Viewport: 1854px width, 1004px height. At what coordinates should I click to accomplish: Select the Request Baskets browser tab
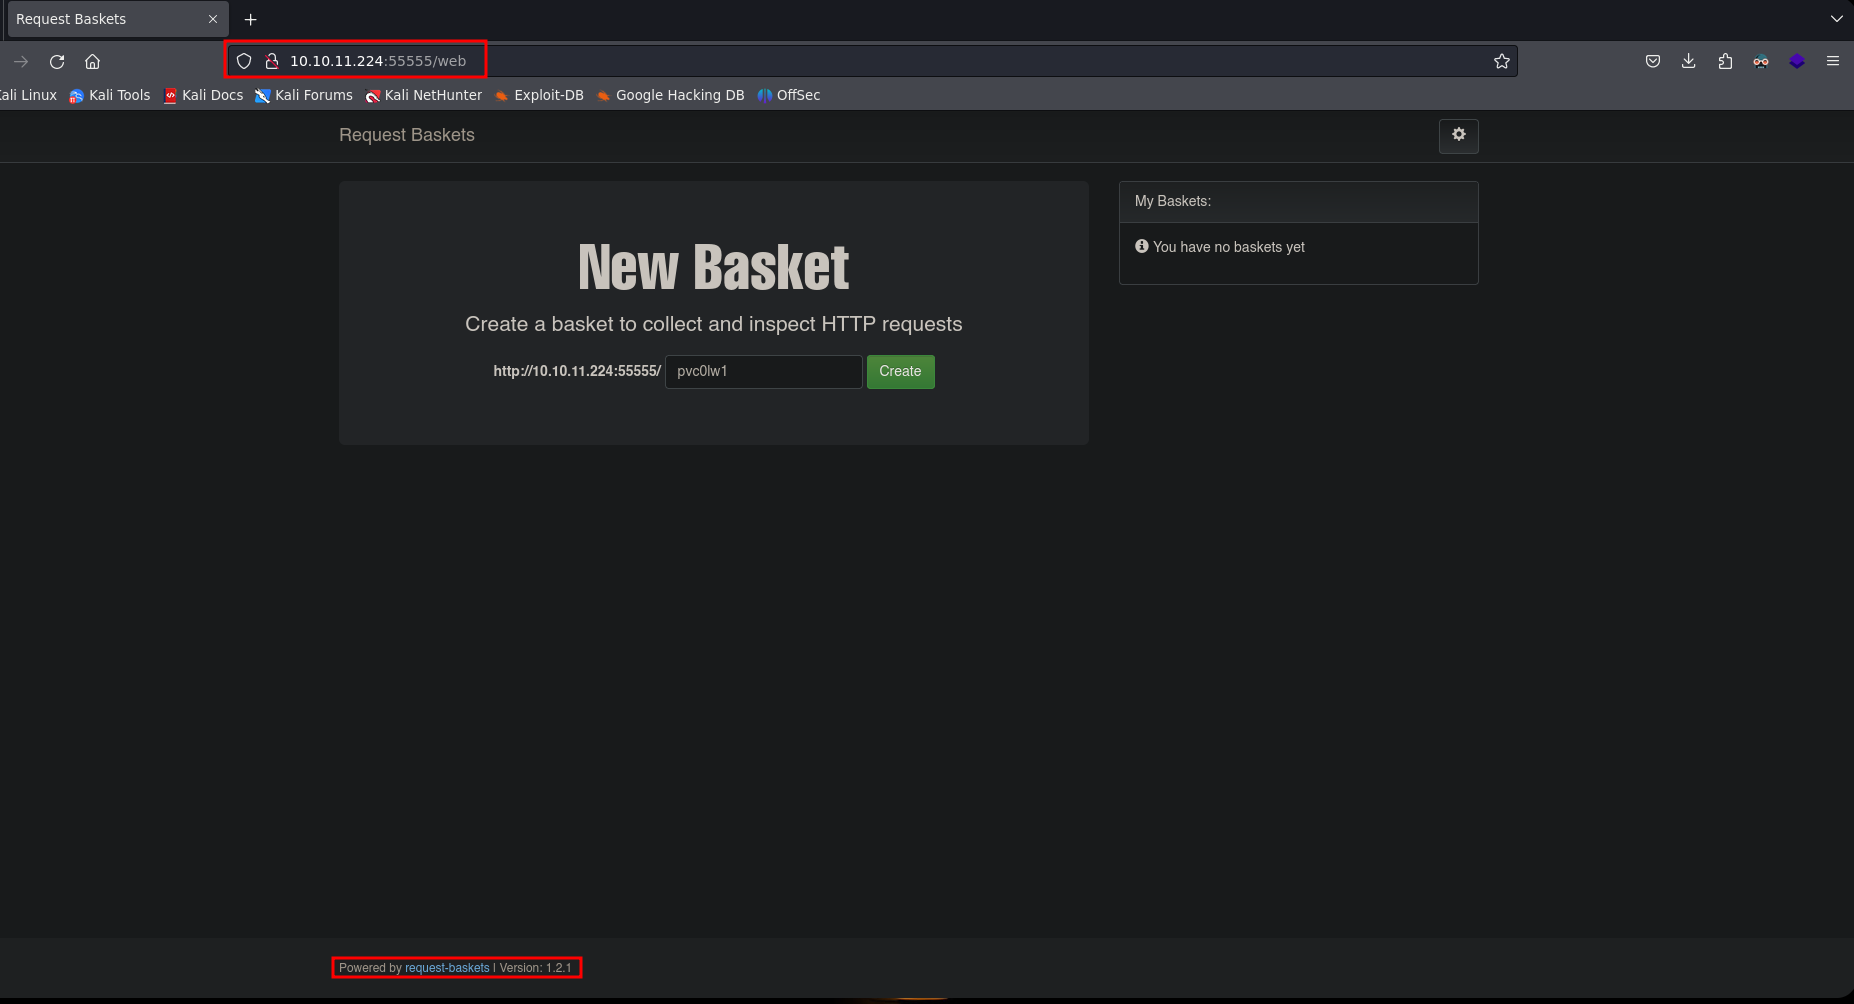(100, 19)
